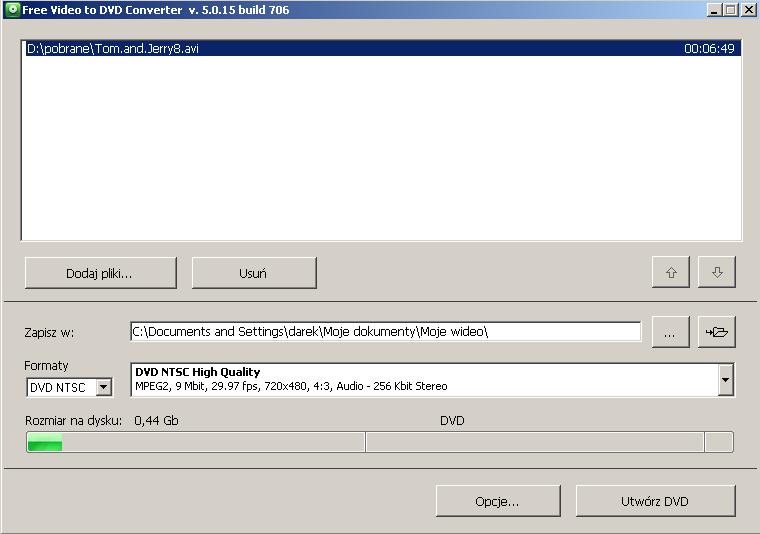Open the Opcje settings dialog
This screenshot has height=534, width=760.
point(498,501)
